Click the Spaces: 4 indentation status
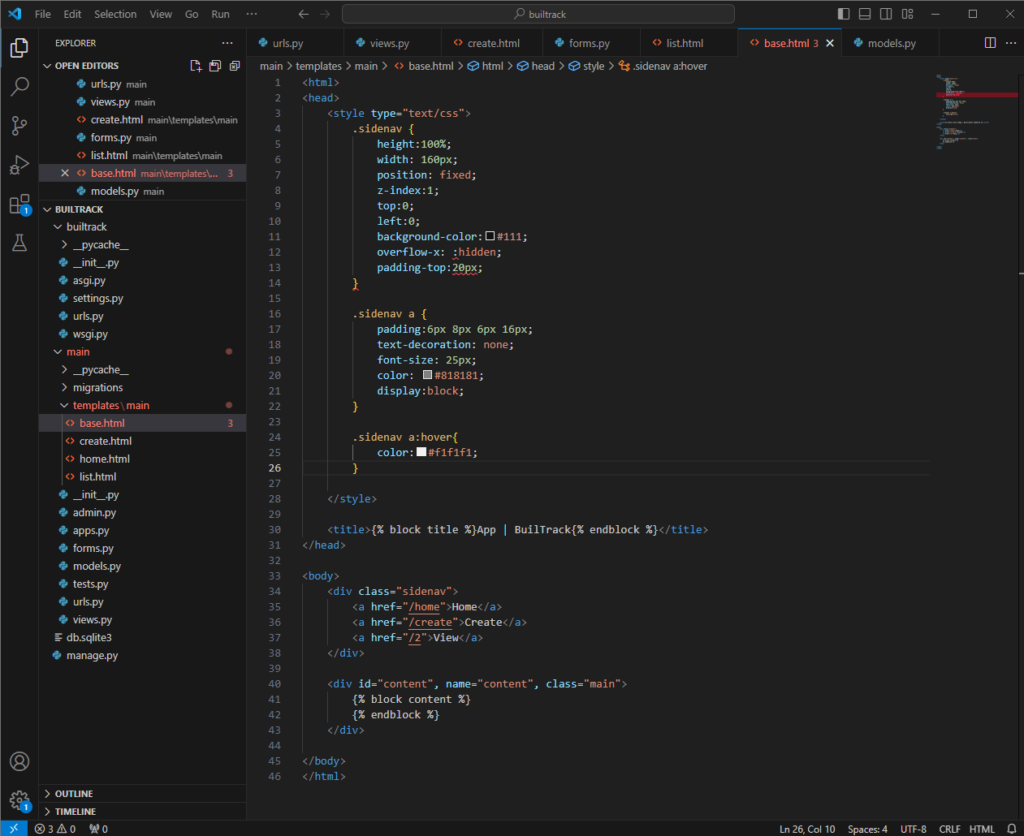 pos(867,829)
